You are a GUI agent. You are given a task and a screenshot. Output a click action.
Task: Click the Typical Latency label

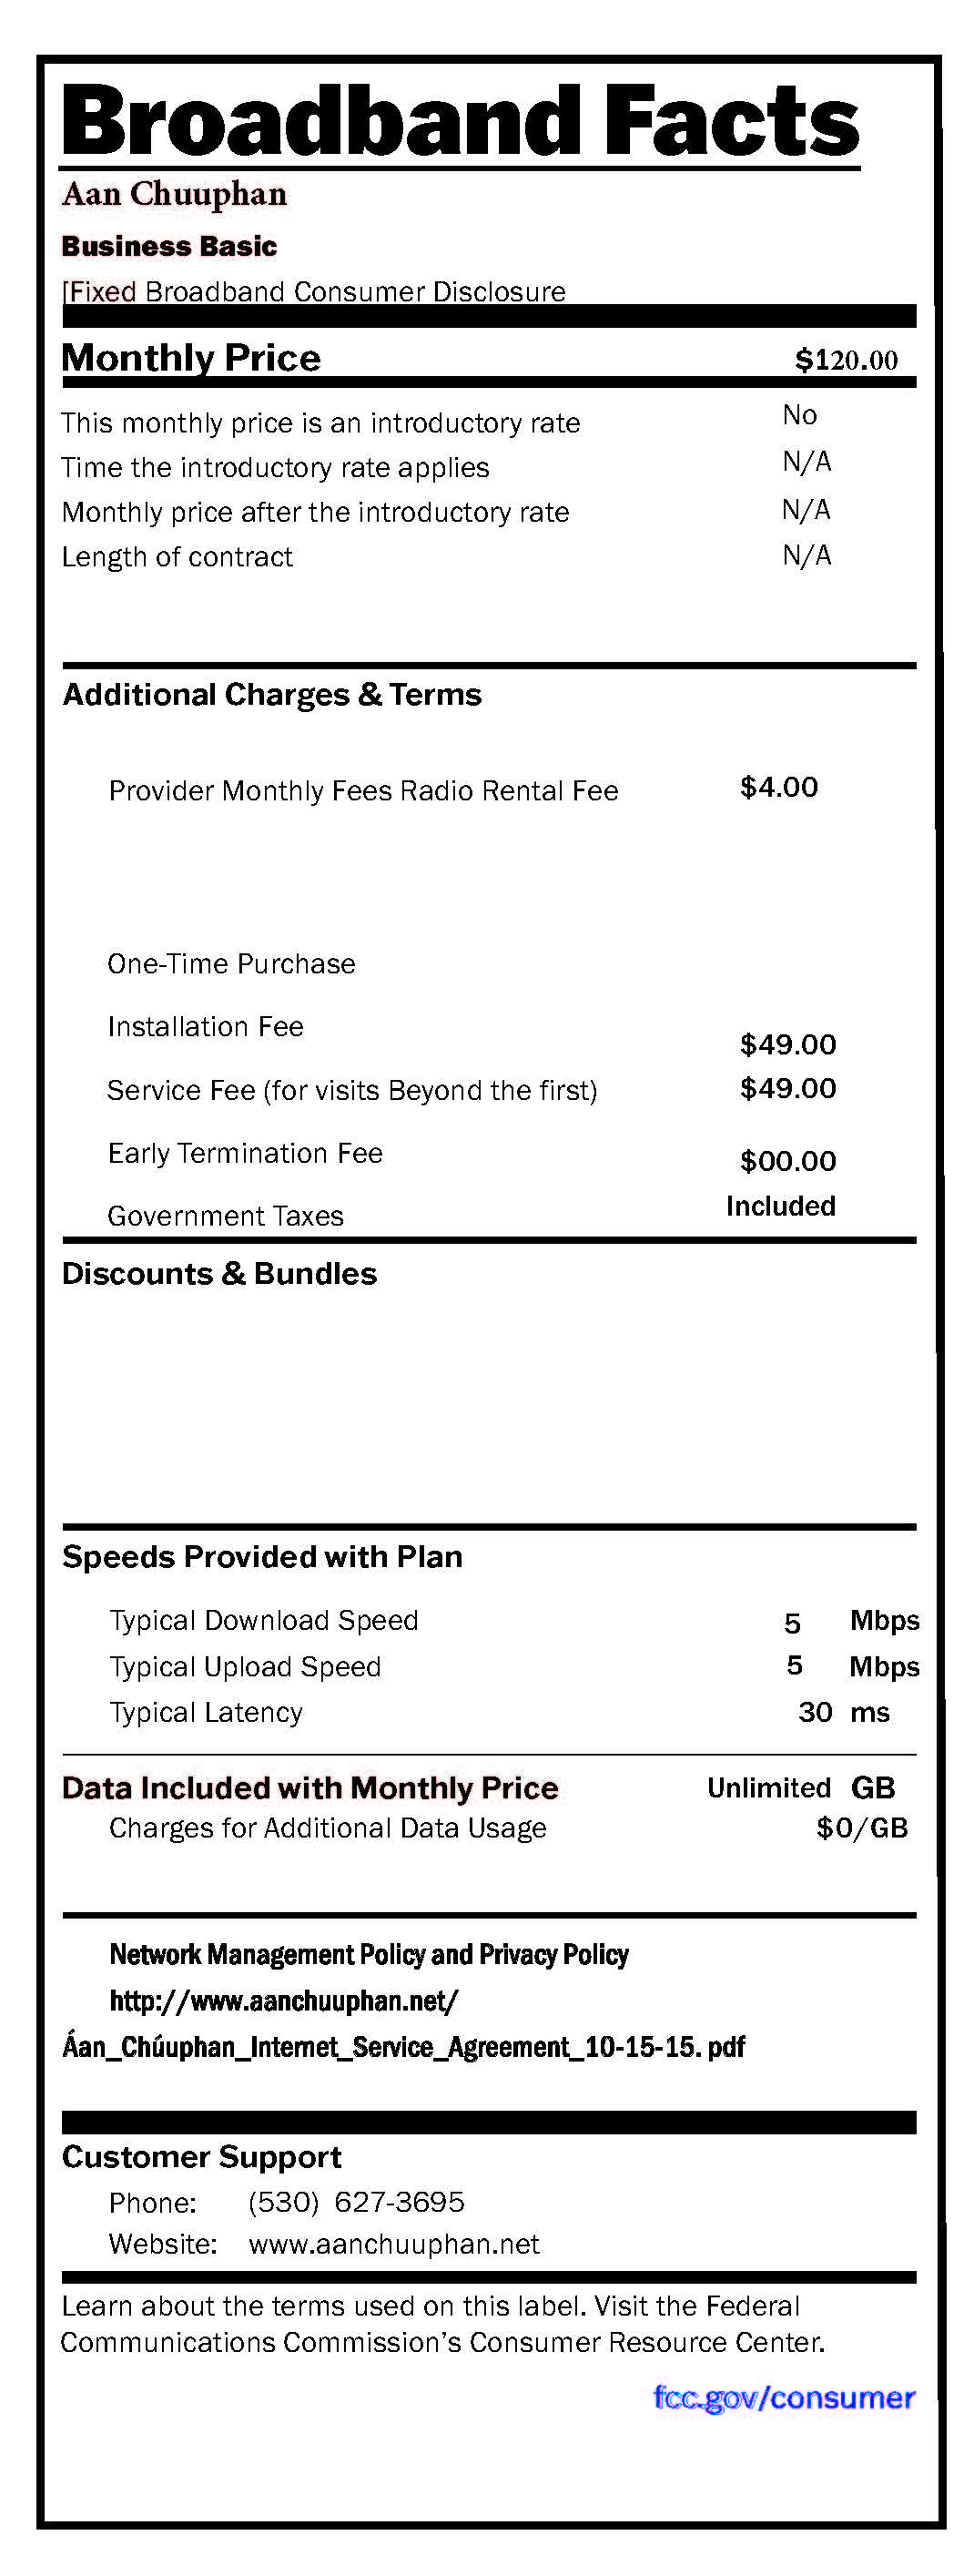[206, 1712]
